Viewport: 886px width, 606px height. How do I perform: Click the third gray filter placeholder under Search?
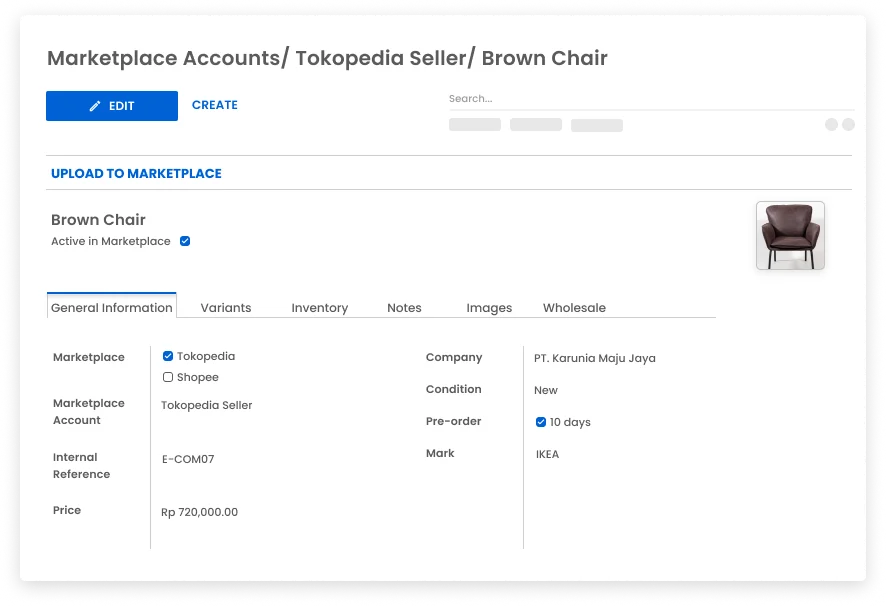tap(597, 125)
